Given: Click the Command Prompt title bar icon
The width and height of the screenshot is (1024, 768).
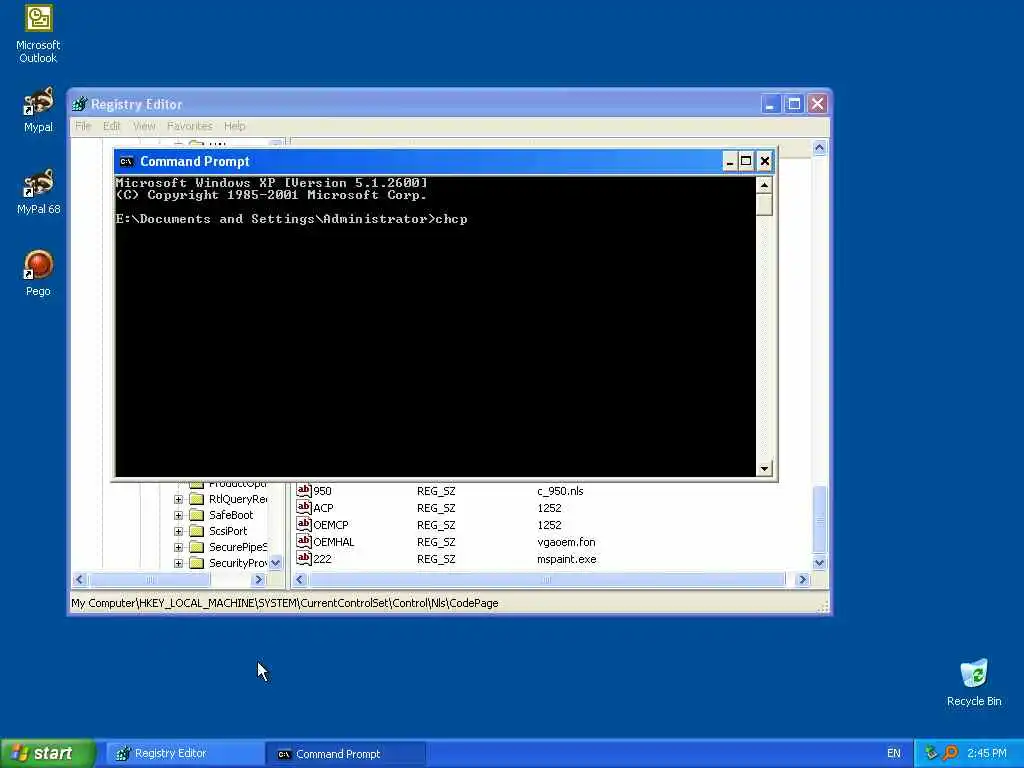Looking at the screenshot, I should pos(126,161).
